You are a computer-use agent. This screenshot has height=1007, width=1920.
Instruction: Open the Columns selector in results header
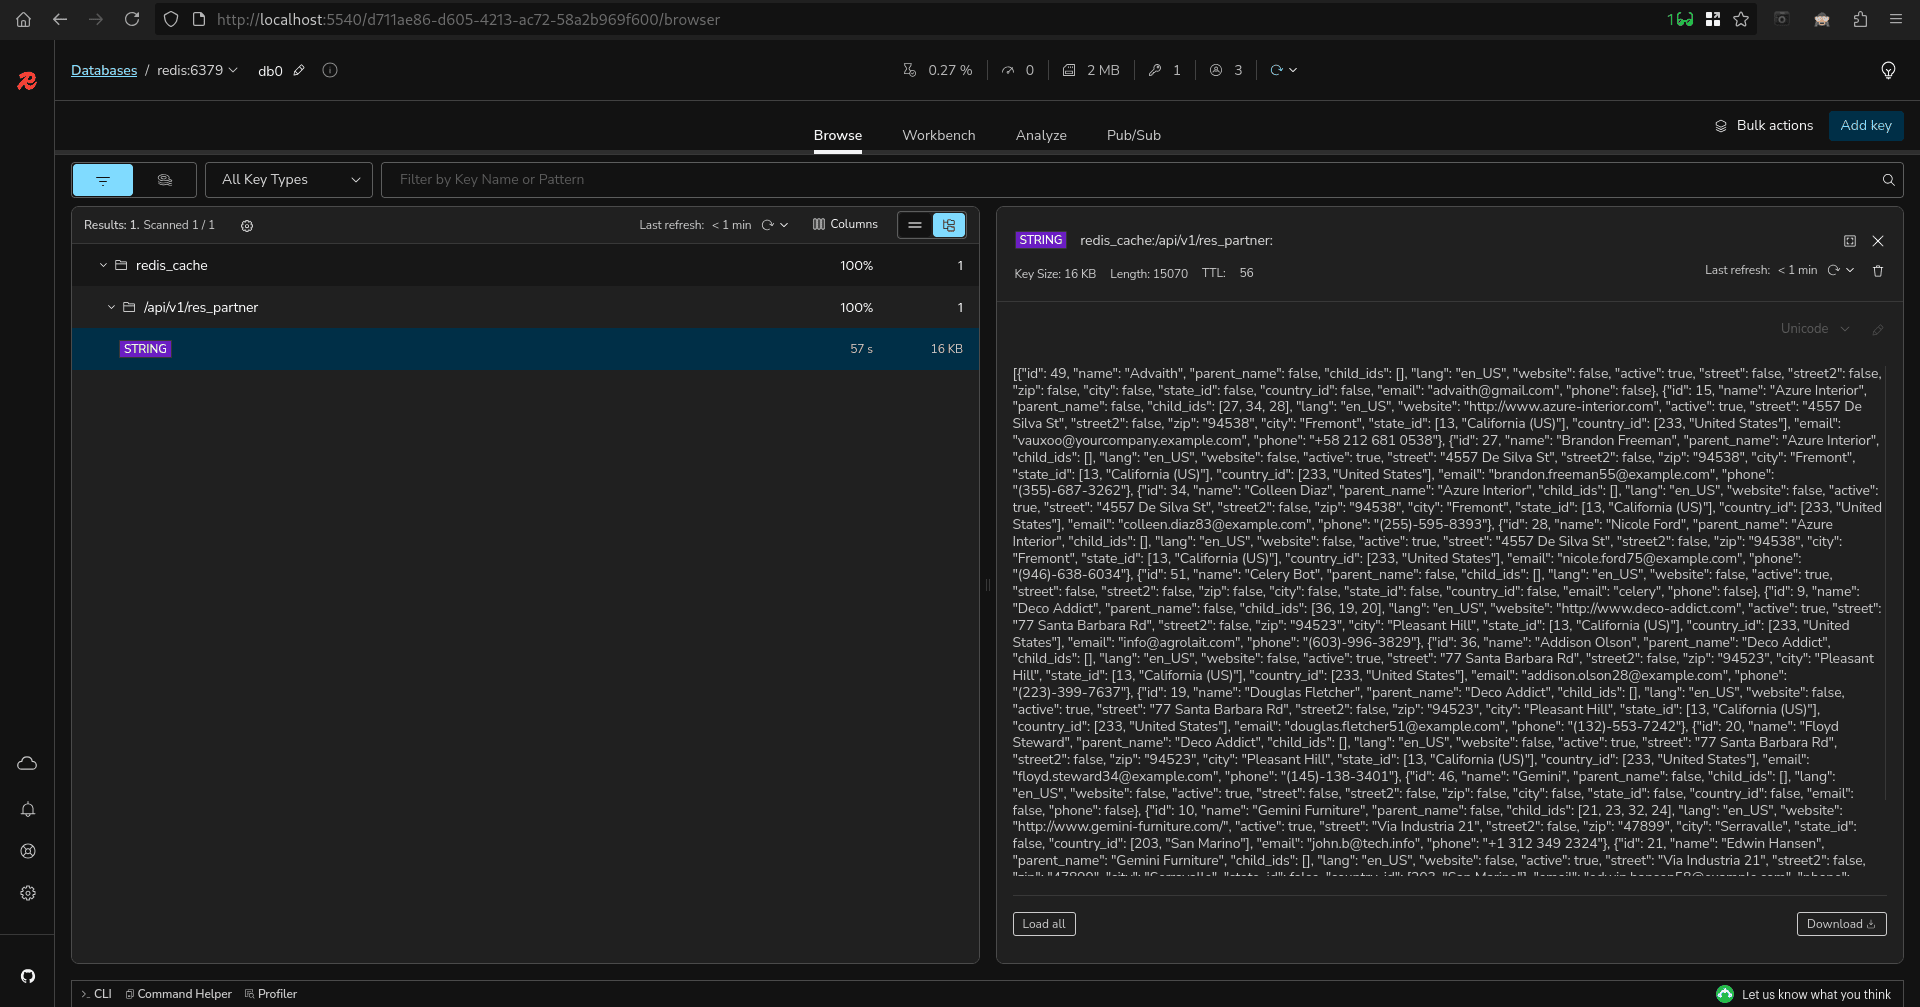(x=844, y=224)
